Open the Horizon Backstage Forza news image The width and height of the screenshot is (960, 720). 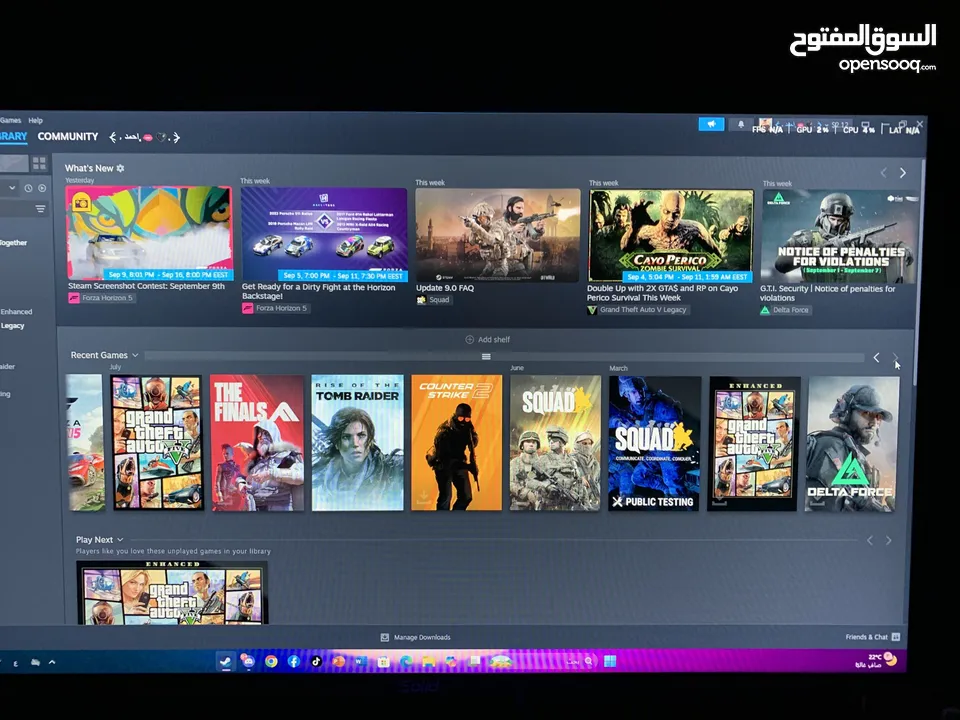pyautogui.click(x=324, y=234)
